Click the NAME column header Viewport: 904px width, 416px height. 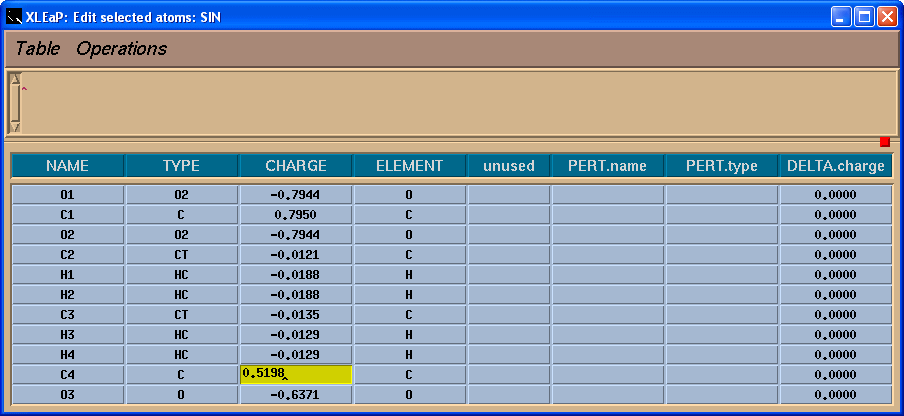67,167
